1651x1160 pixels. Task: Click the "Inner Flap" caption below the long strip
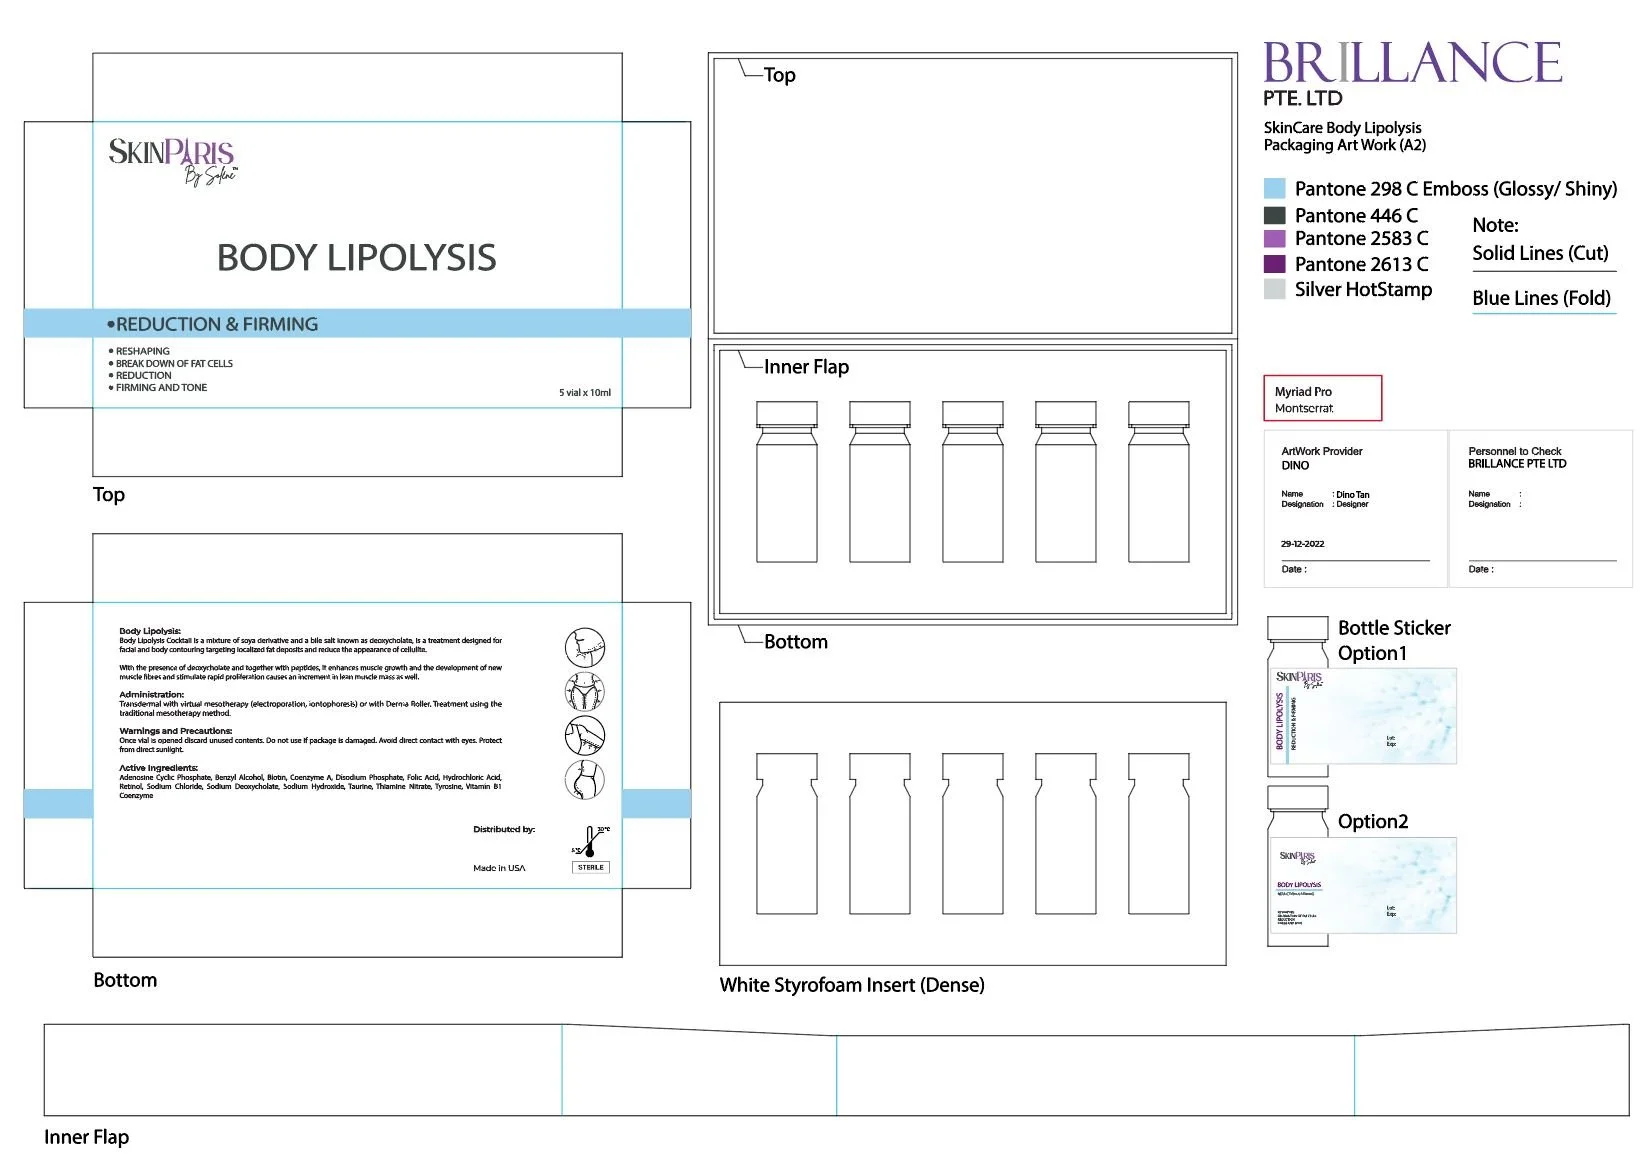coord(86,1137)
